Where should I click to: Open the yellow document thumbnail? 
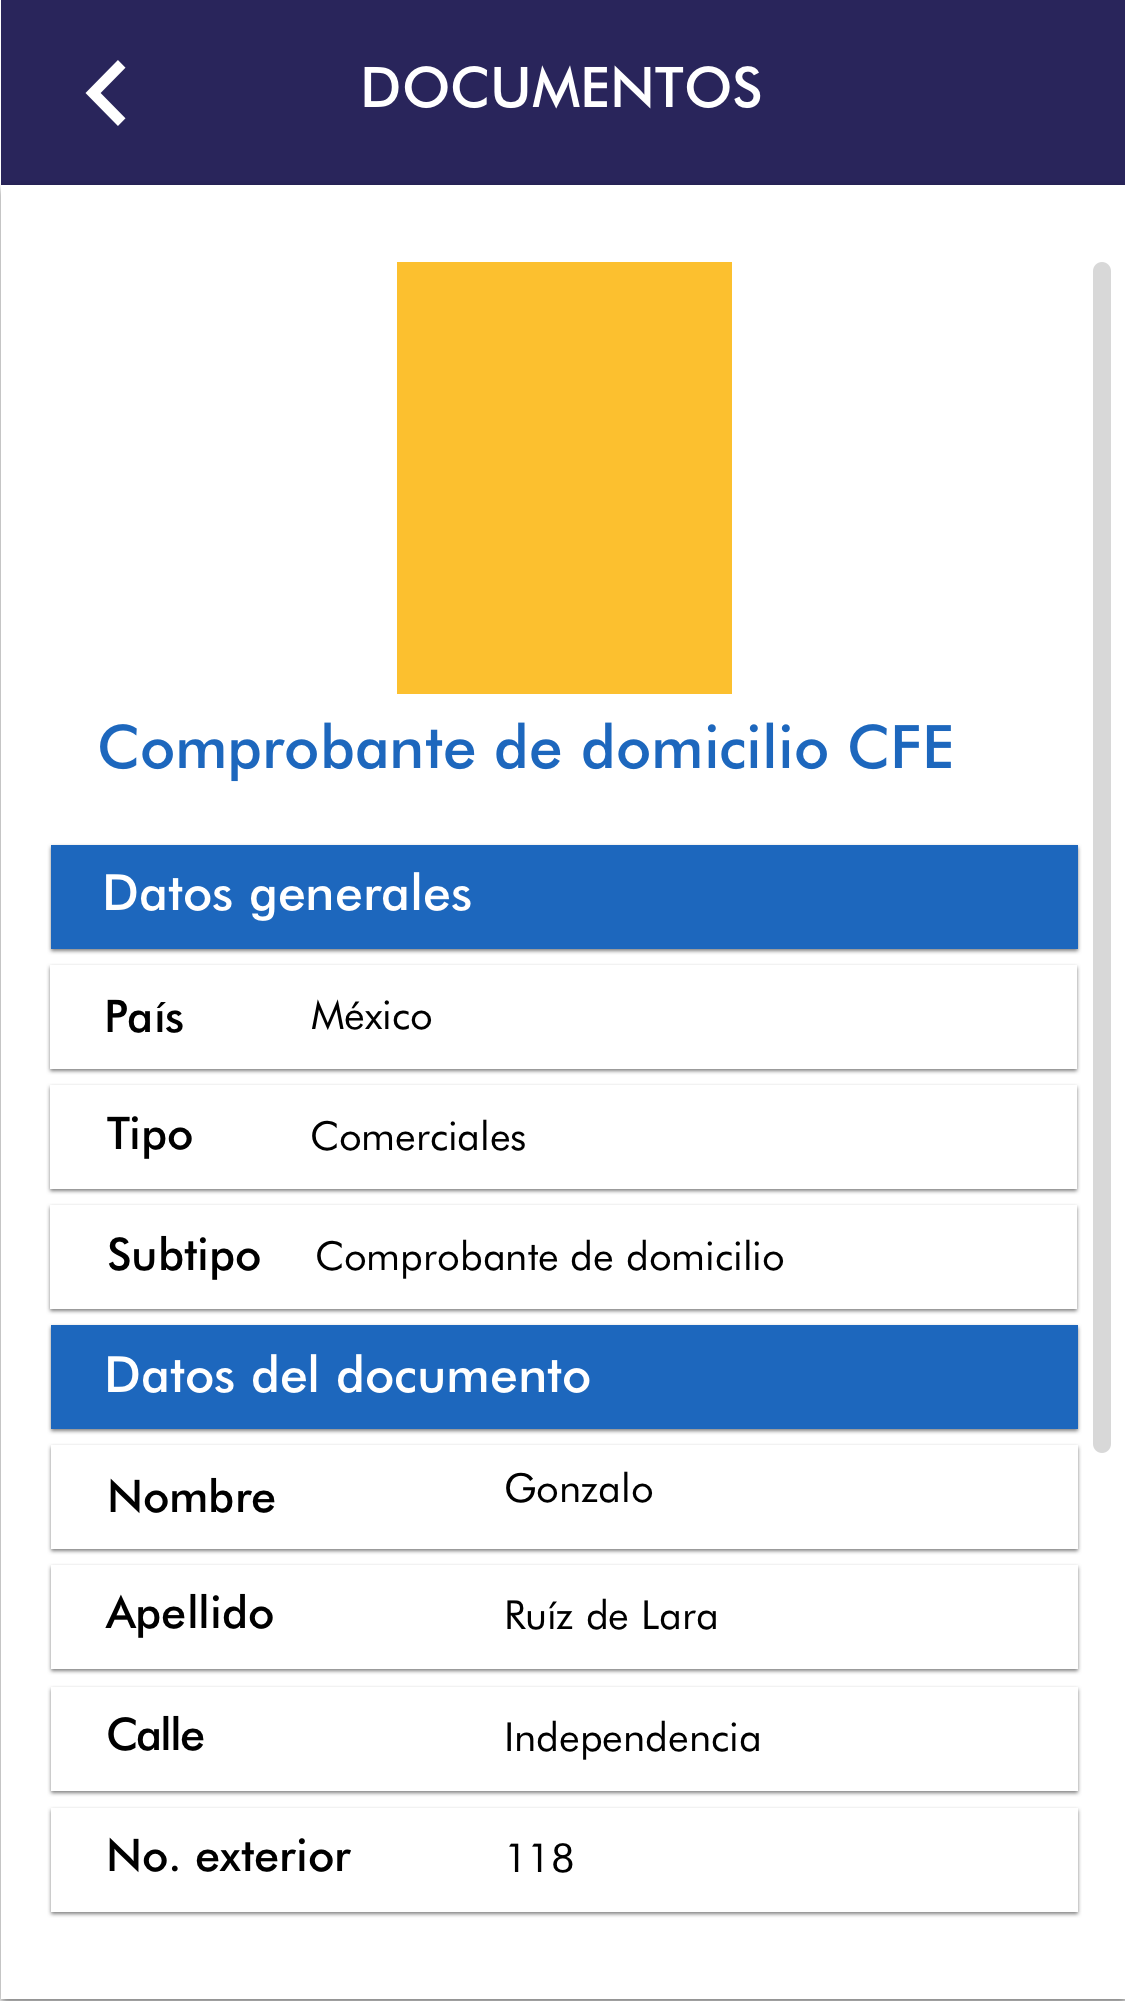(x=564, y=477)
